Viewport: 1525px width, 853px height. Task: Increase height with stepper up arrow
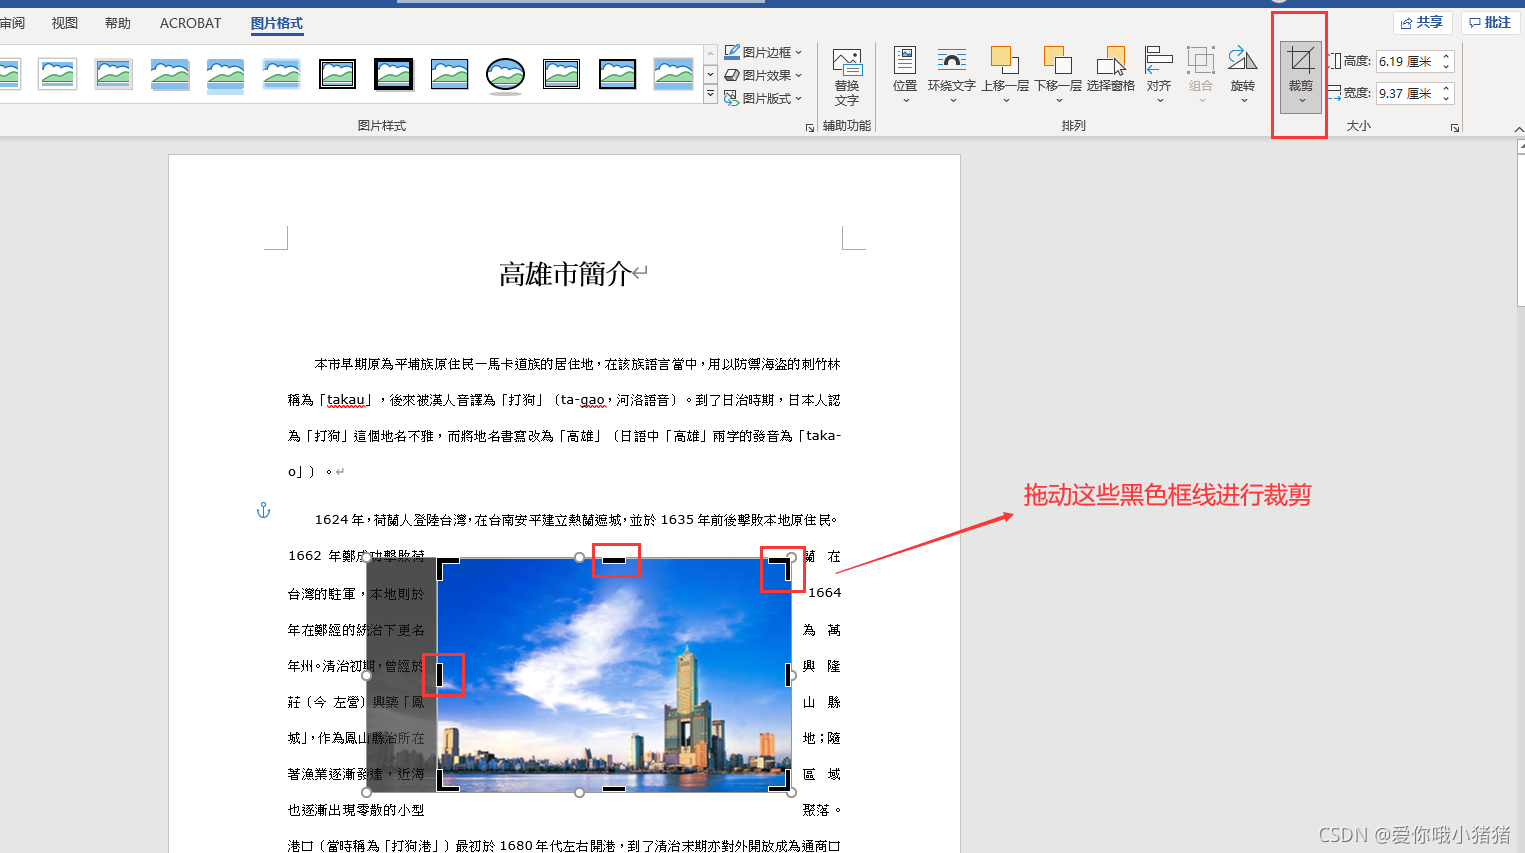1446,56
